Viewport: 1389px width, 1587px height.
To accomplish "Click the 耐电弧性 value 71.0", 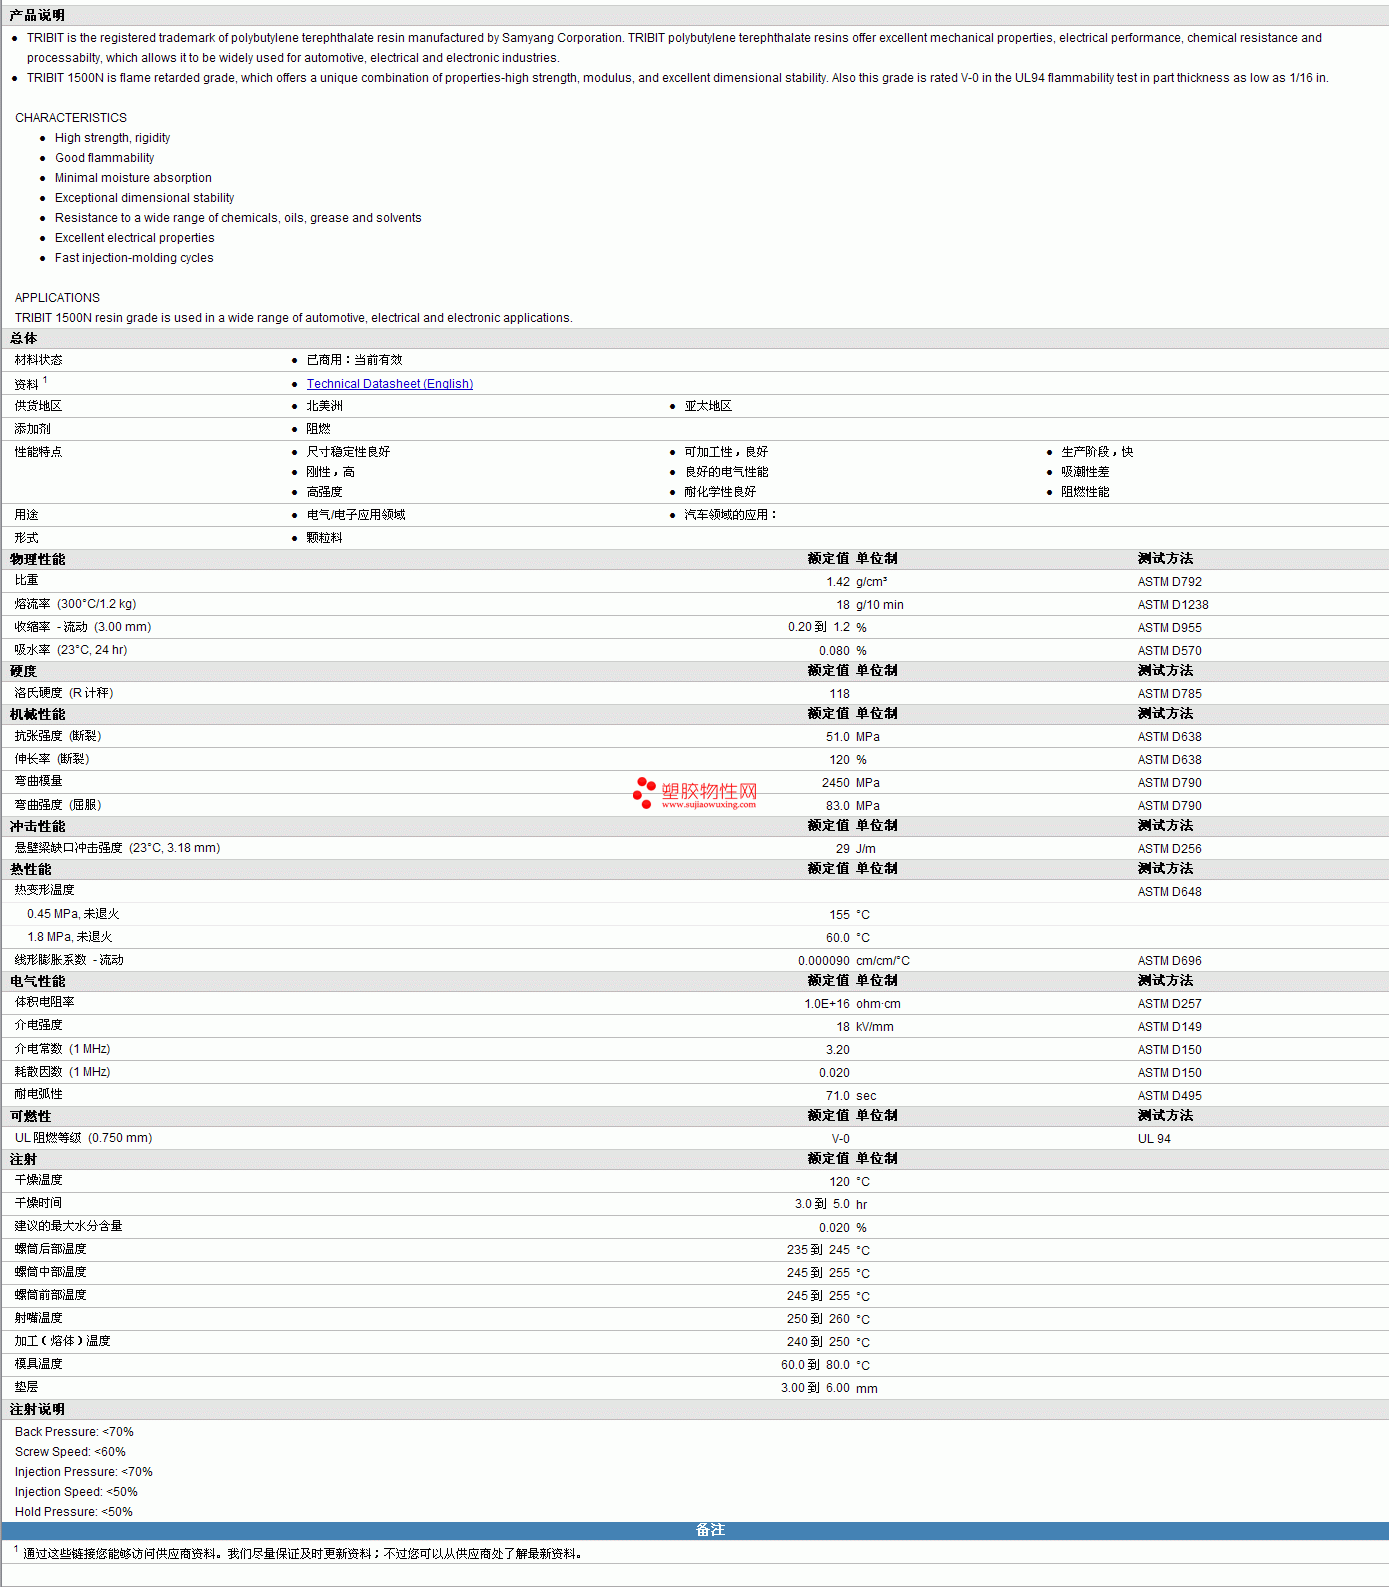I will click(x=838, y=1096).
